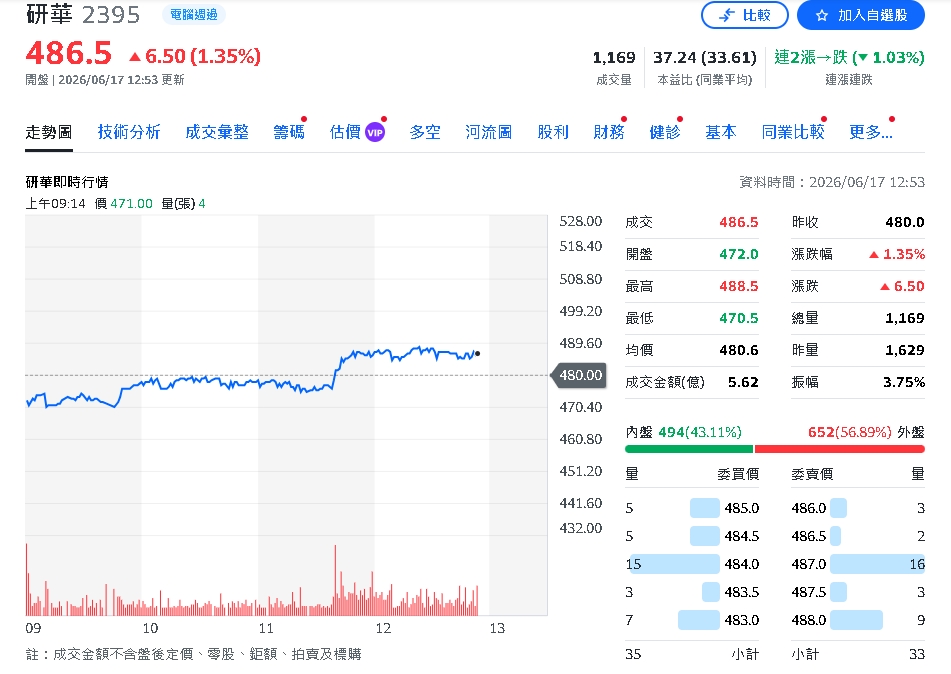Click the 均價 value 480.6
The height and width of the screenshot is (674, 951).
(x=739, y=350)
